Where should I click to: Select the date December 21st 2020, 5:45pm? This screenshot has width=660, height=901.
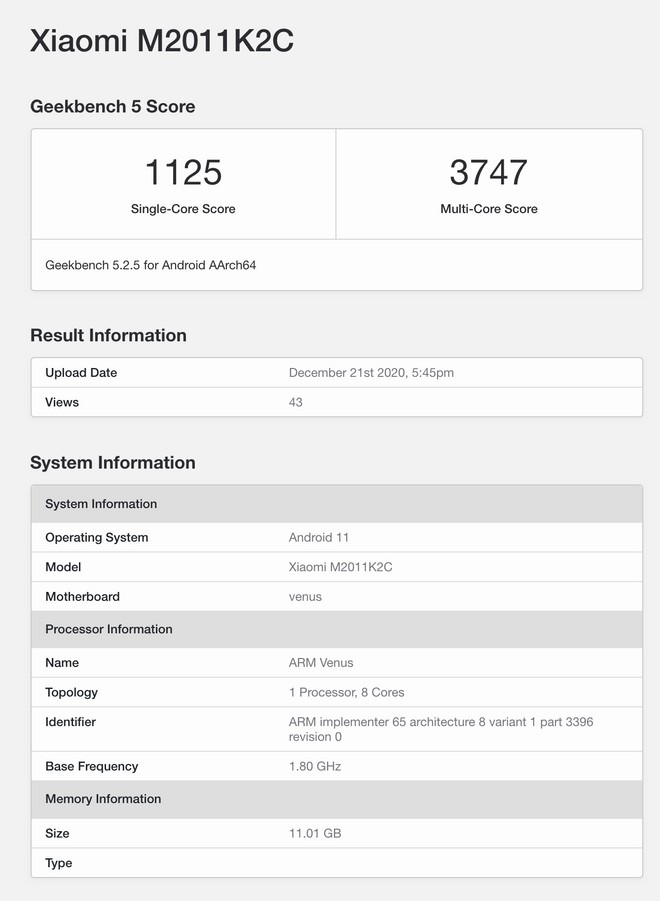[x=371, y=372]
